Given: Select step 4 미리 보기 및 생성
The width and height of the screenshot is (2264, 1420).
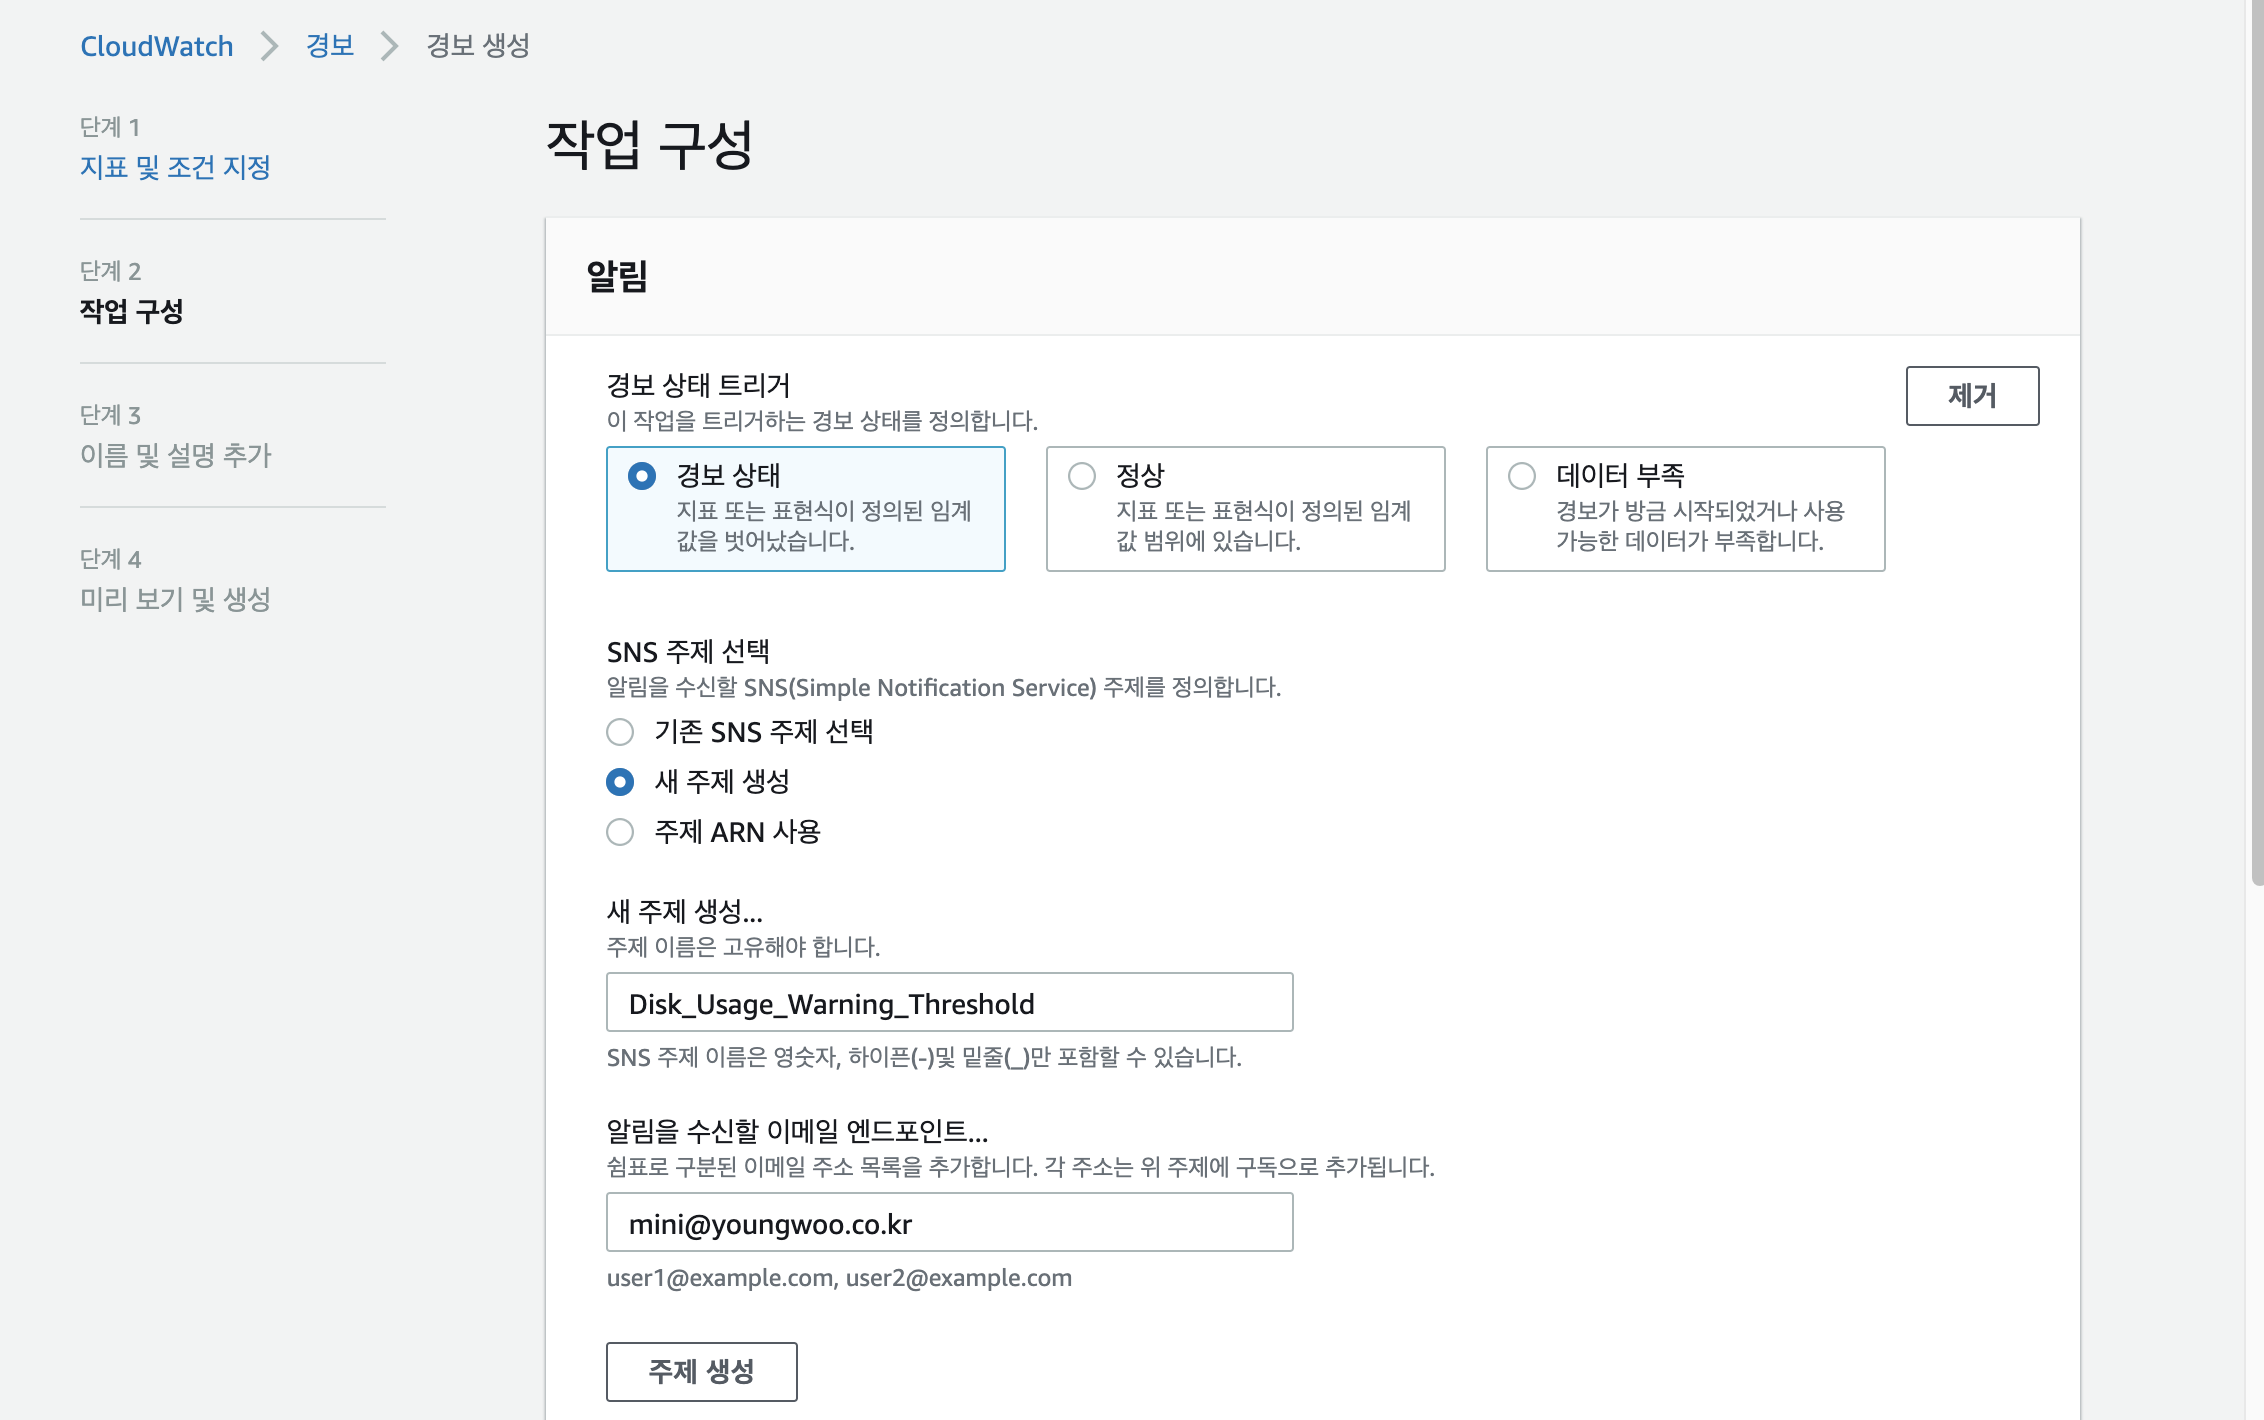Looking at the screenshot, I should pos(175,599).
